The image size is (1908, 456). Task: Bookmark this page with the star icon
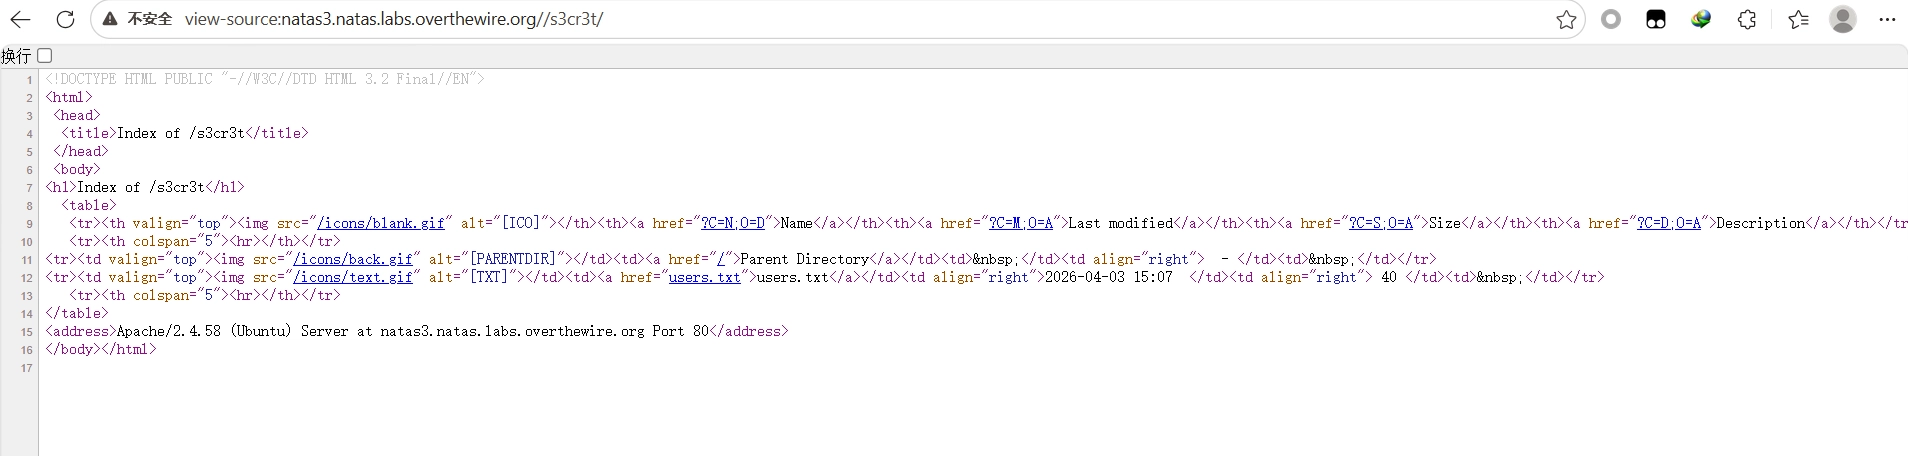point(1566,19)
